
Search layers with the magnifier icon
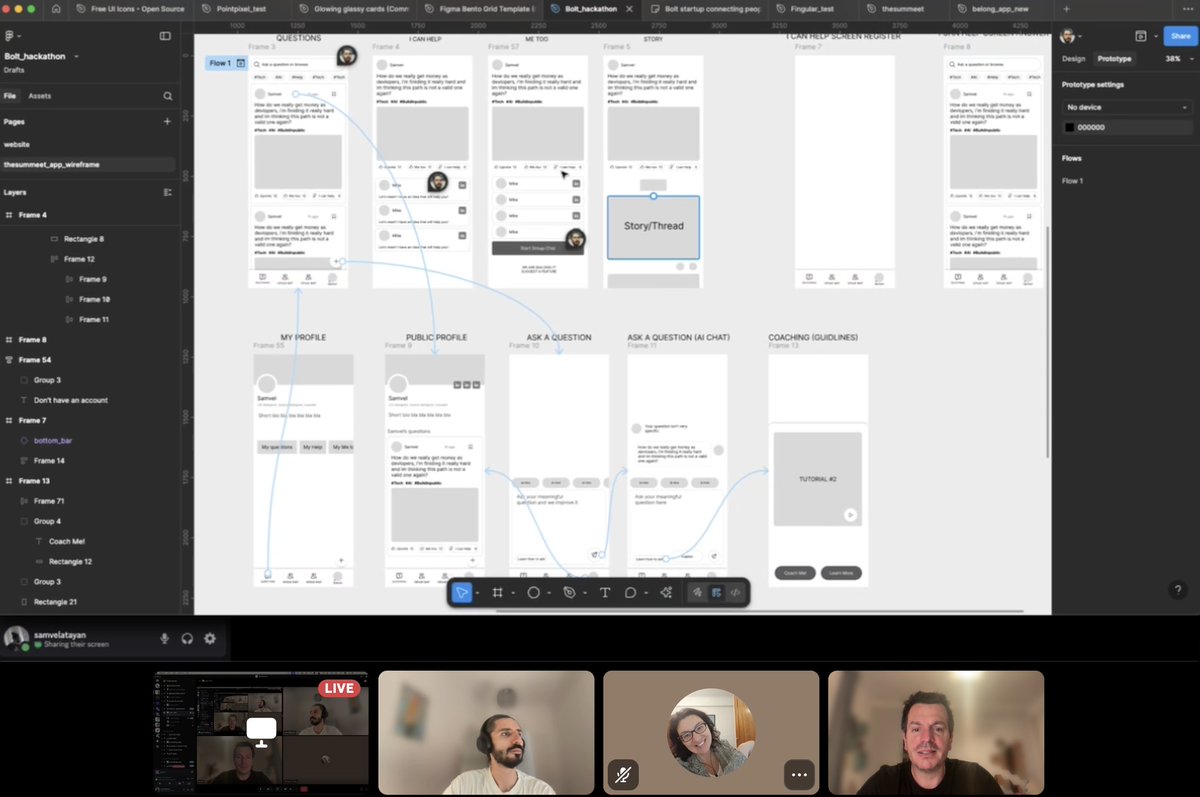coord(168,96)
